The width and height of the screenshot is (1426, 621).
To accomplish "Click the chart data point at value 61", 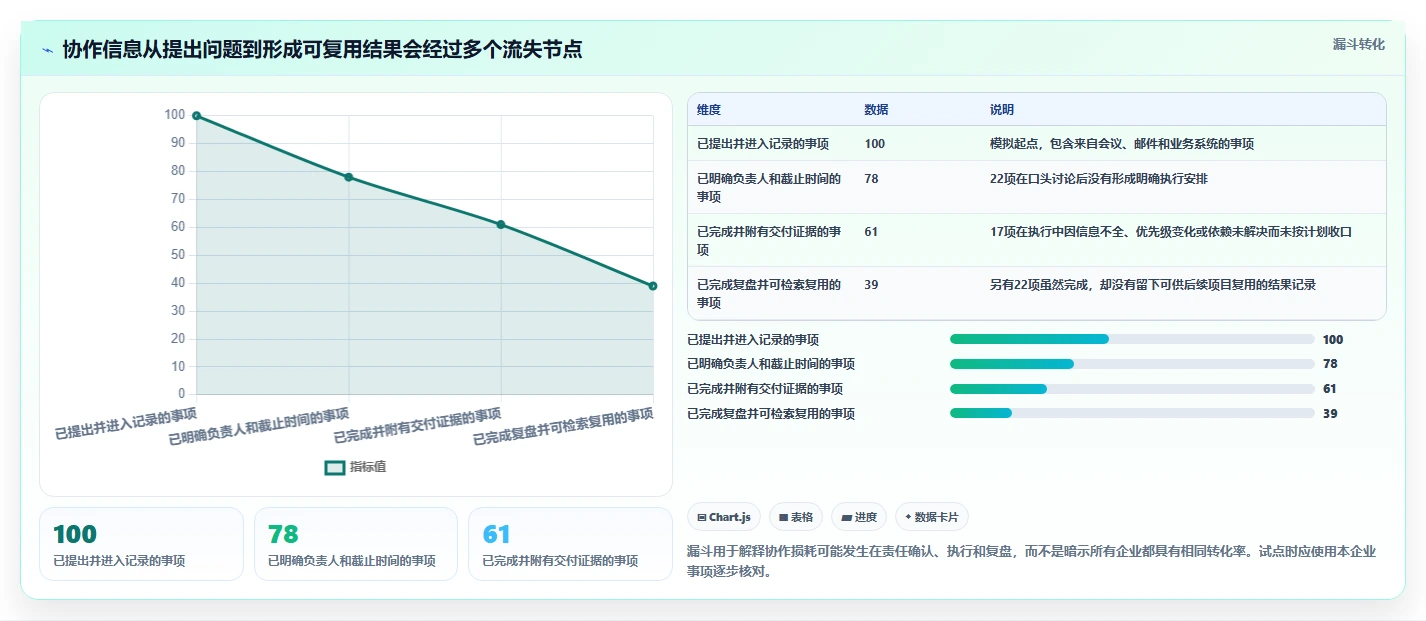I will 501,224.
